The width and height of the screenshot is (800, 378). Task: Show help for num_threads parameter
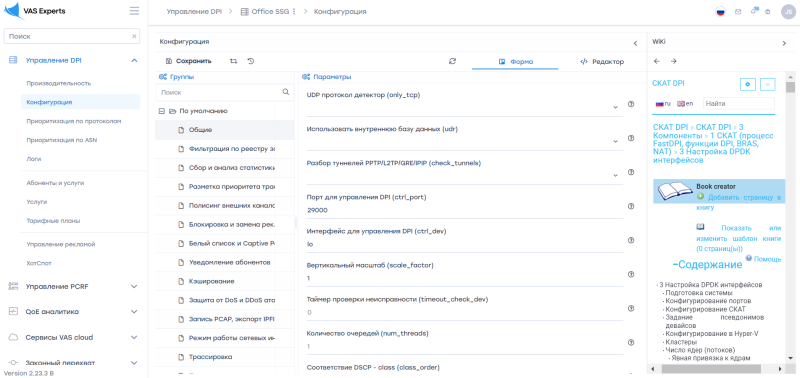(631, 342)
